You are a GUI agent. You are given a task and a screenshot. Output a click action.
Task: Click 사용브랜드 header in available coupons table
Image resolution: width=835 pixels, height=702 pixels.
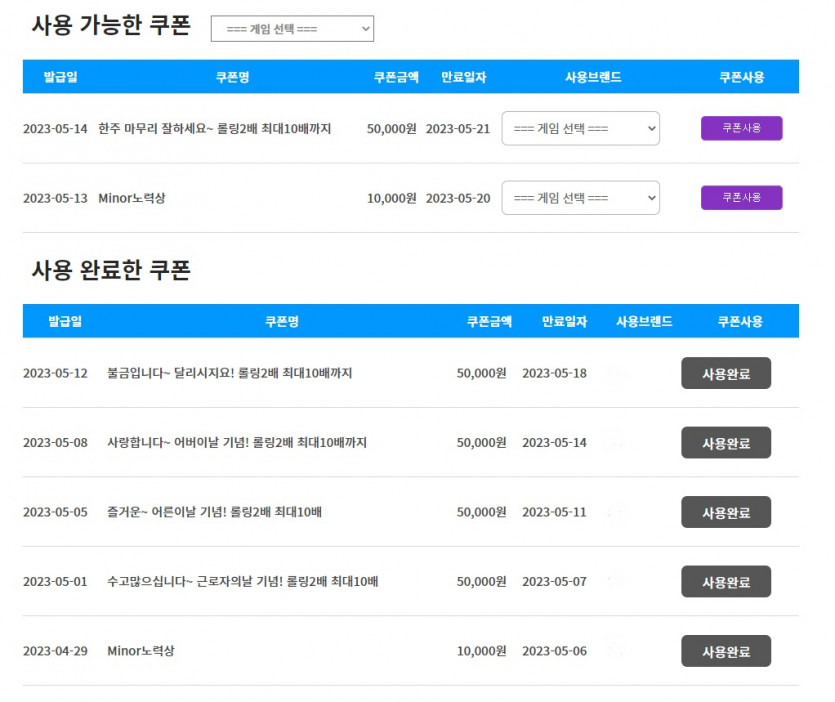[593, 77]
